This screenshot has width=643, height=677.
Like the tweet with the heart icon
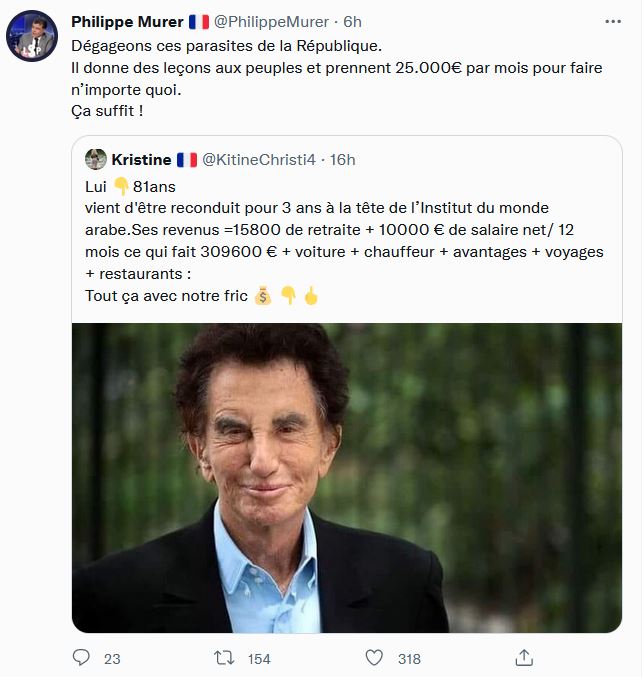[x=374, y=658]
